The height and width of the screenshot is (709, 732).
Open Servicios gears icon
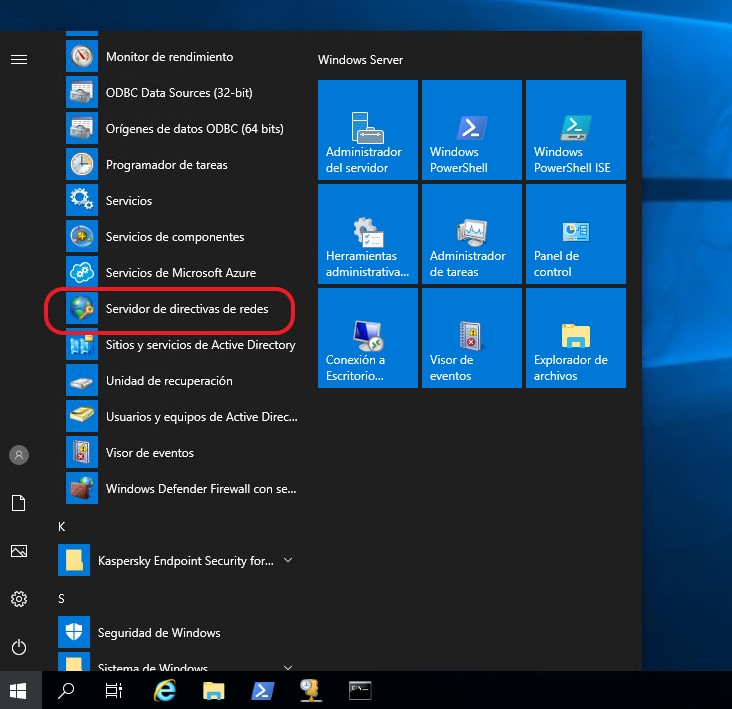[x=82, y=200]
